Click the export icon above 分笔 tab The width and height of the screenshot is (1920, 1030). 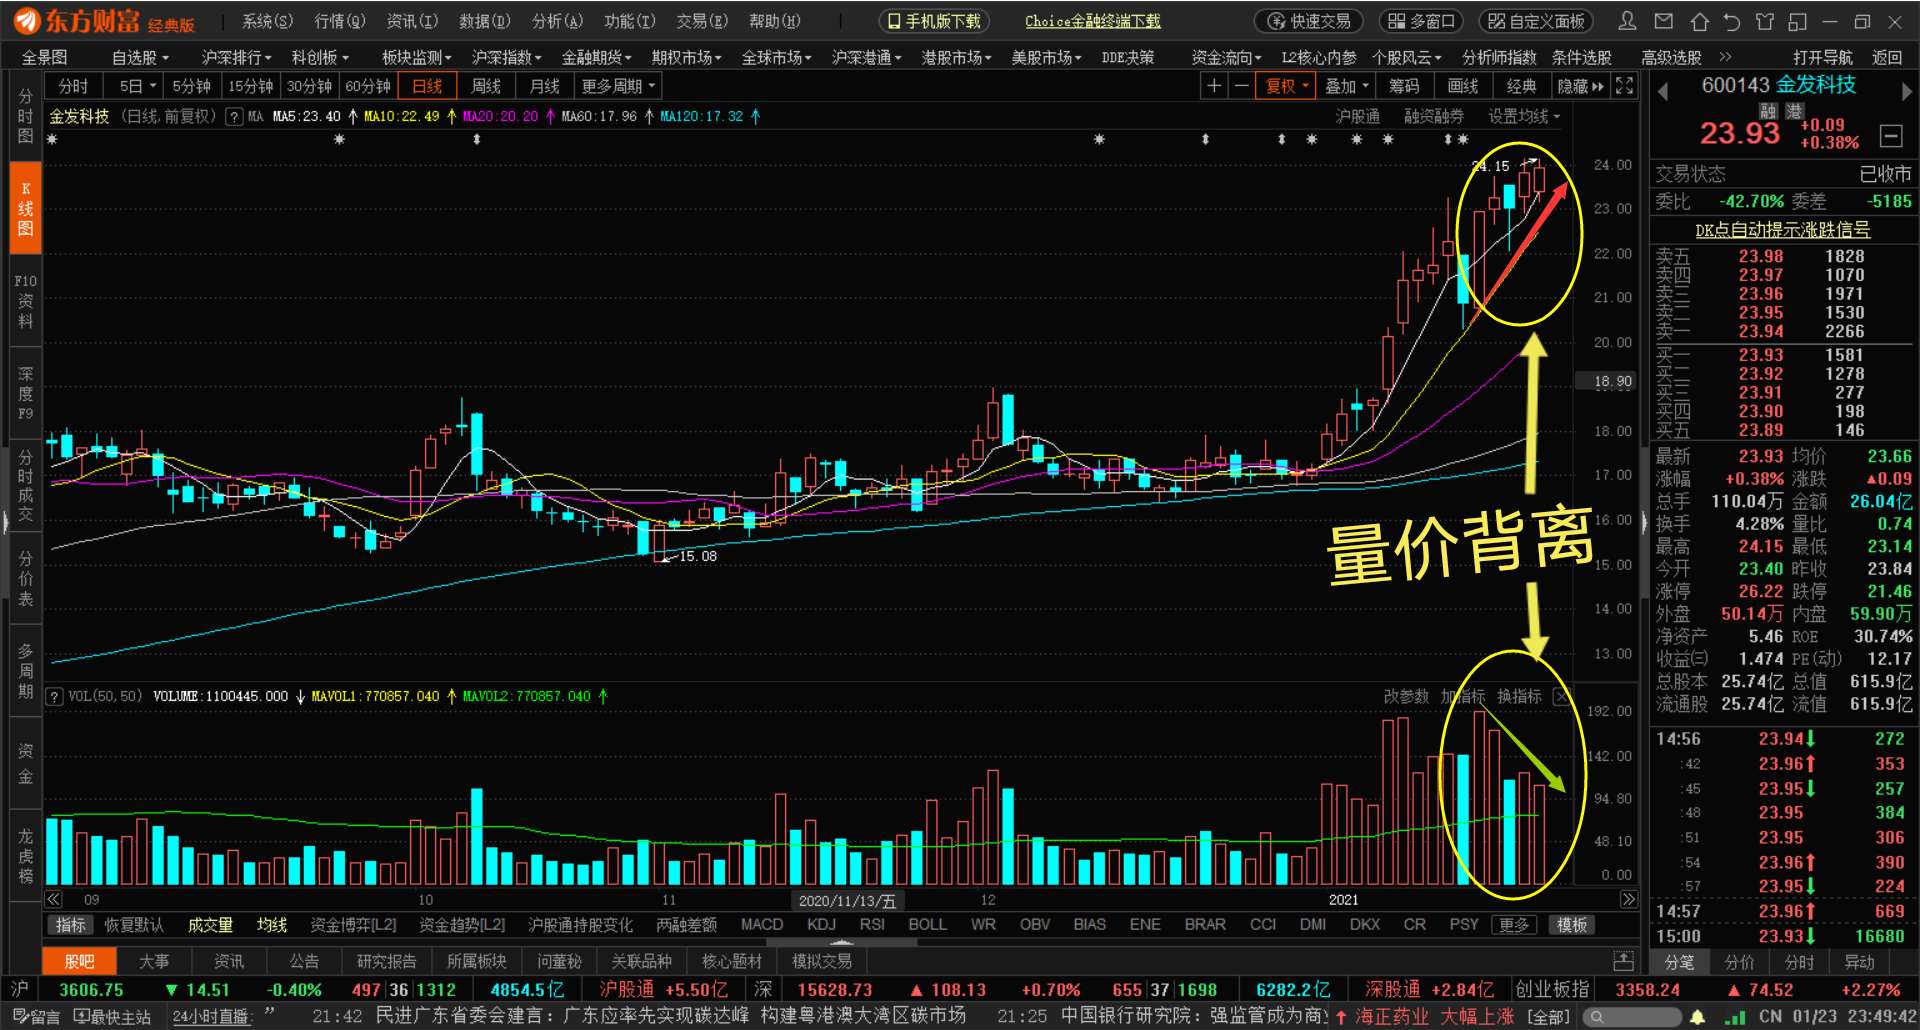1623,961
